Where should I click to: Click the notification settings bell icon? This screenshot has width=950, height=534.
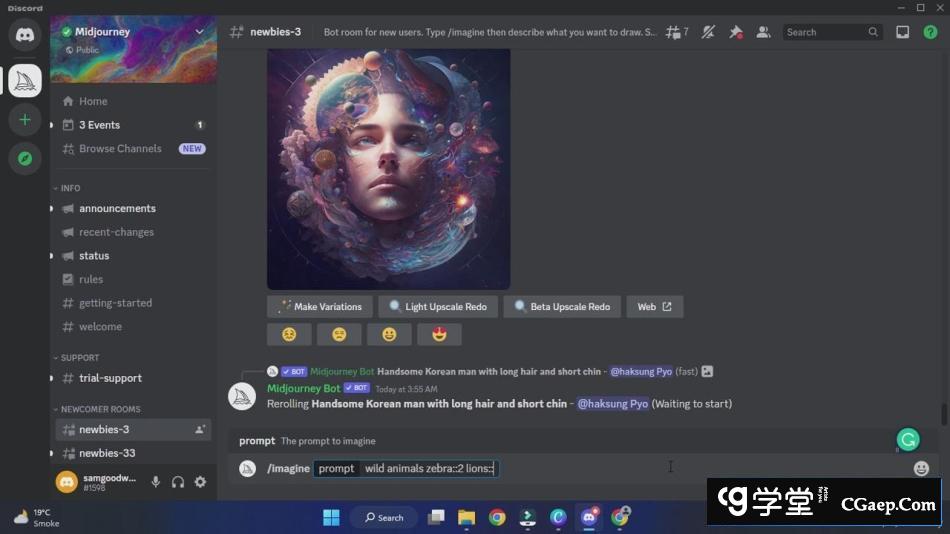coord(708,32)
